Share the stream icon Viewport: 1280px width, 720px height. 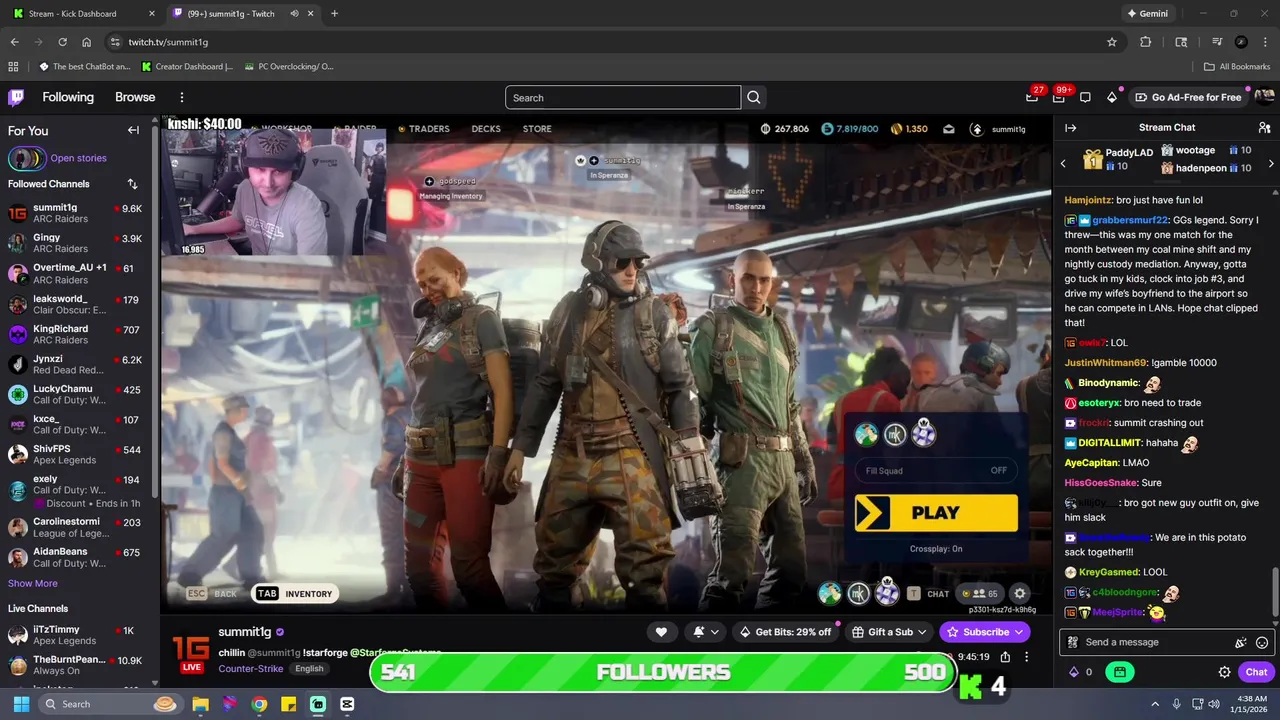pyautogui.click(x=1005, y=657)
